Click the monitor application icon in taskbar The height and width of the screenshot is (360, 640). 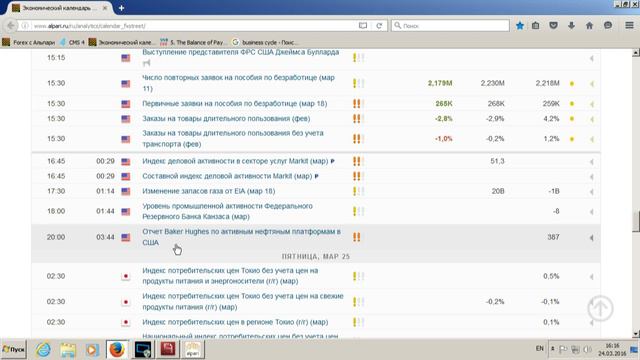(143, 350)
